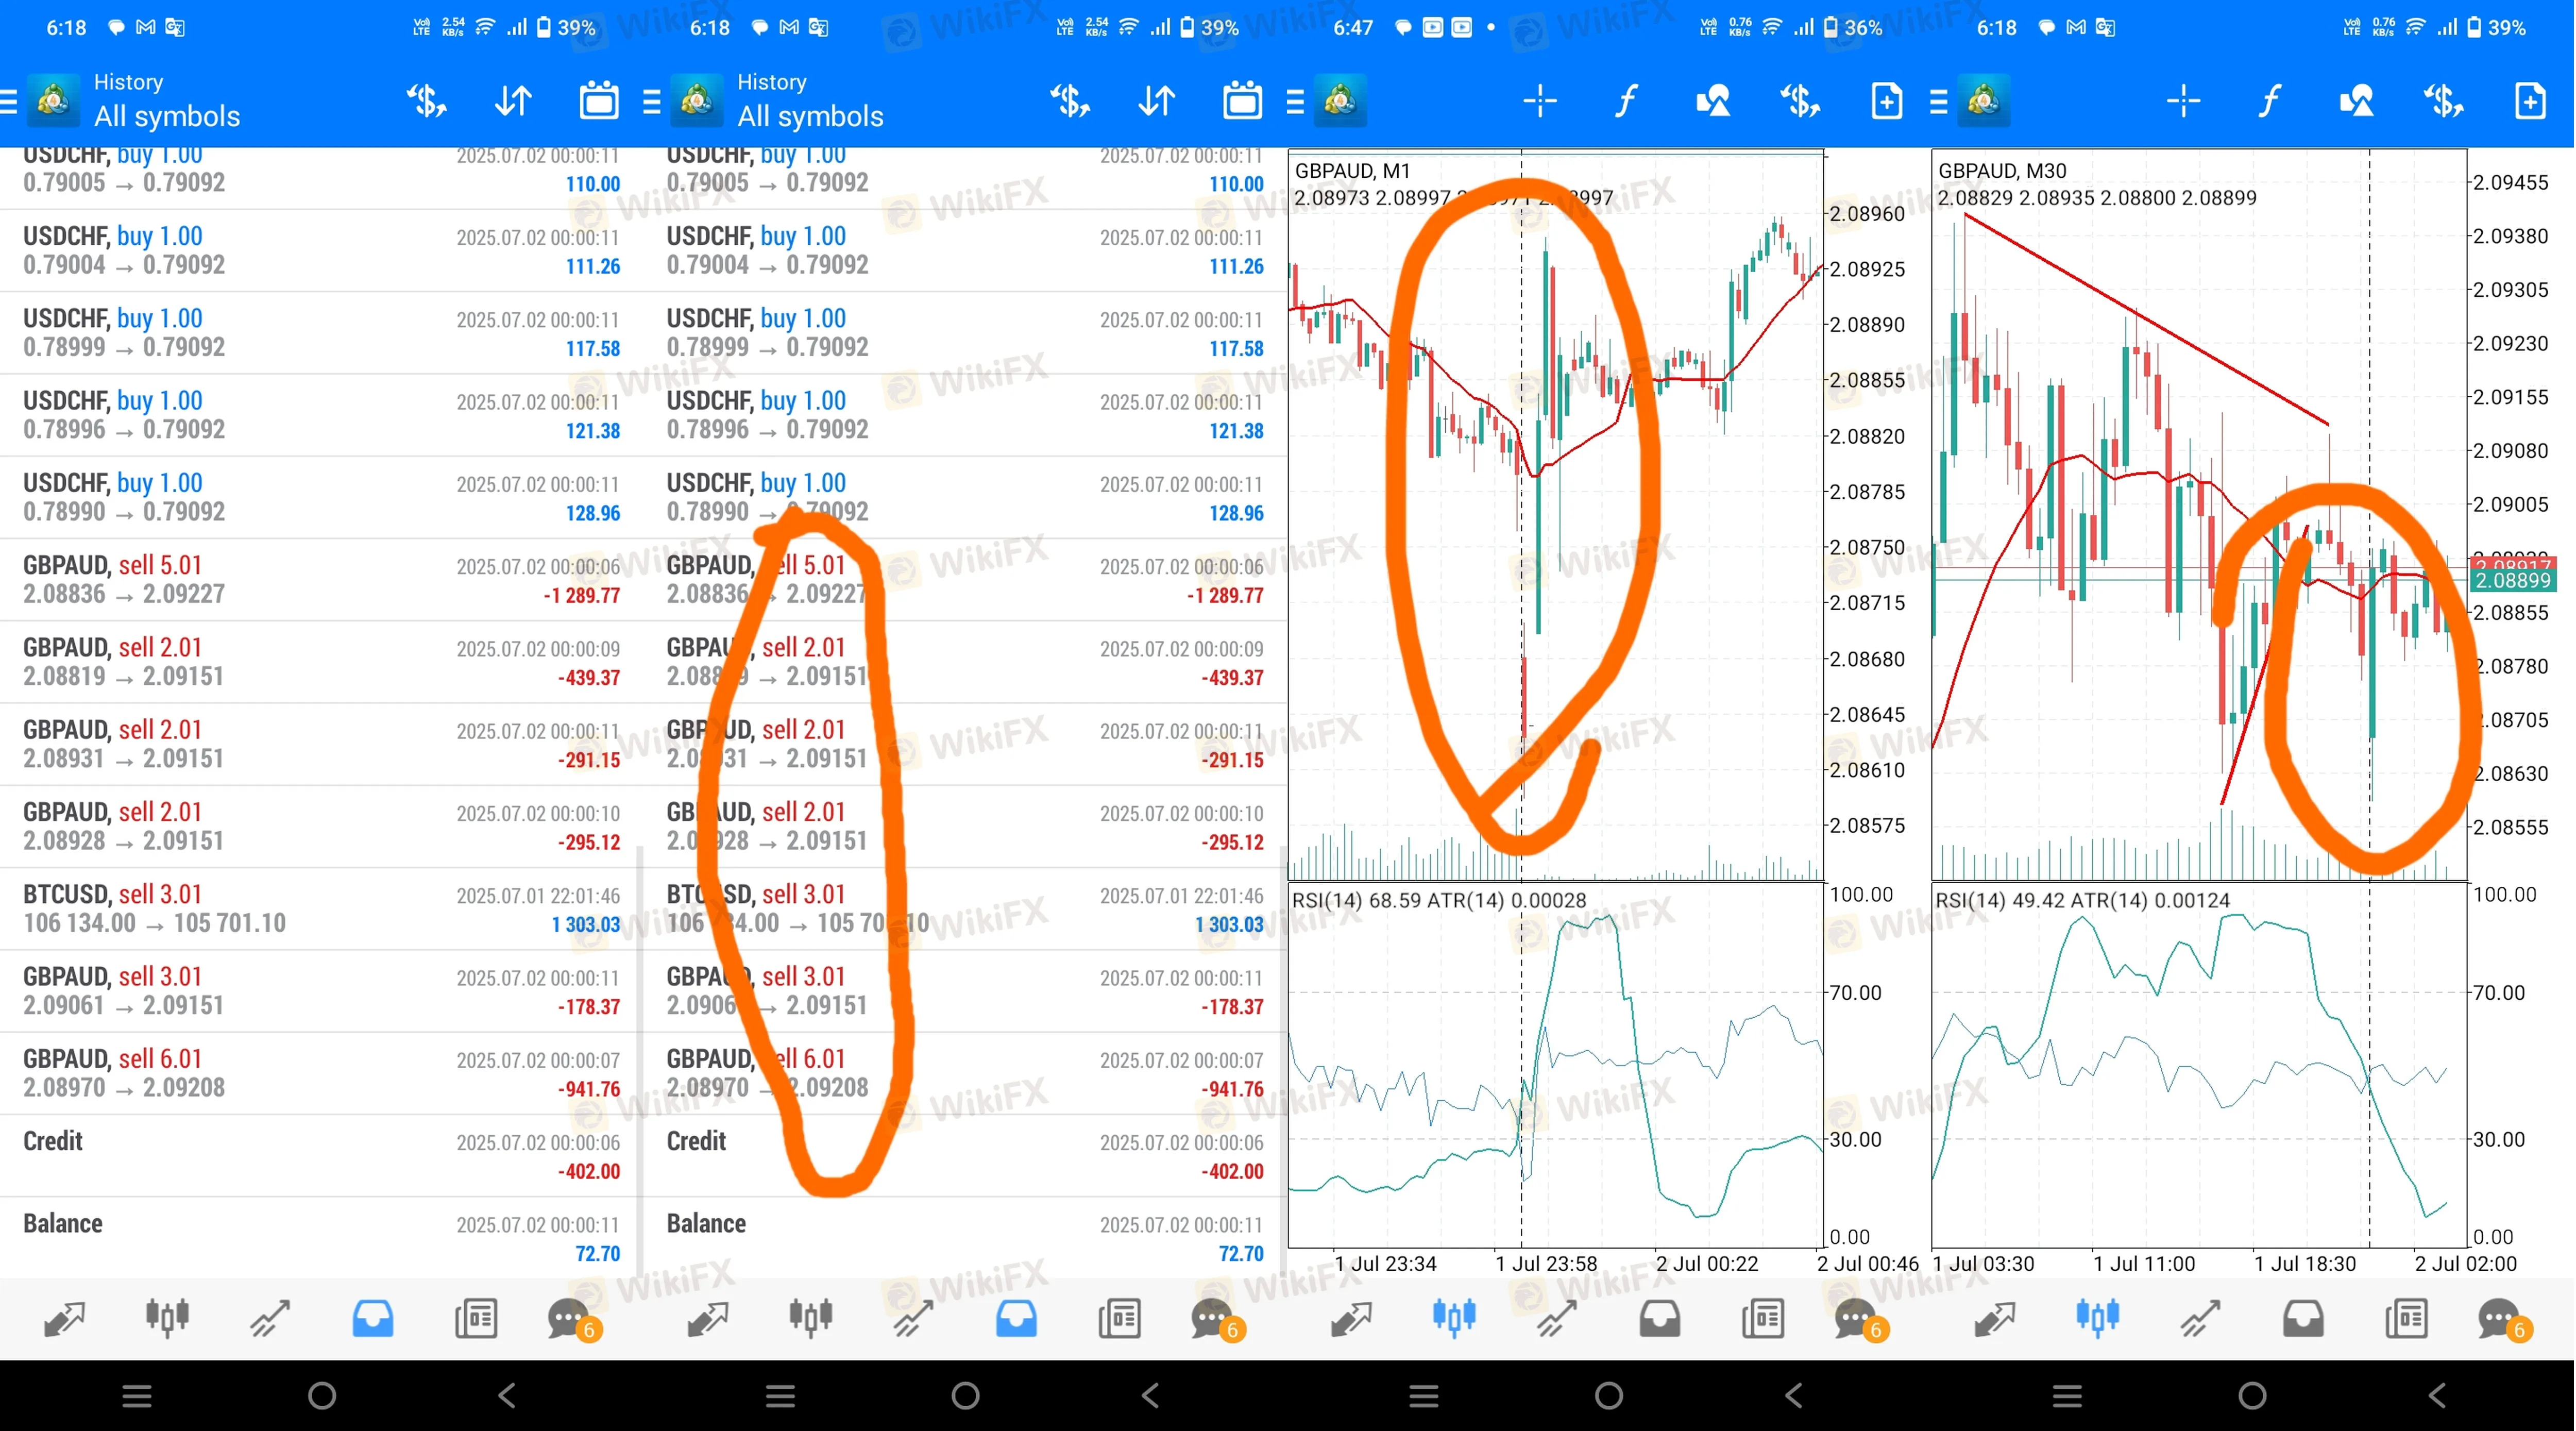Open date range calendar icon in leftmost History screen

click(599, 101)
